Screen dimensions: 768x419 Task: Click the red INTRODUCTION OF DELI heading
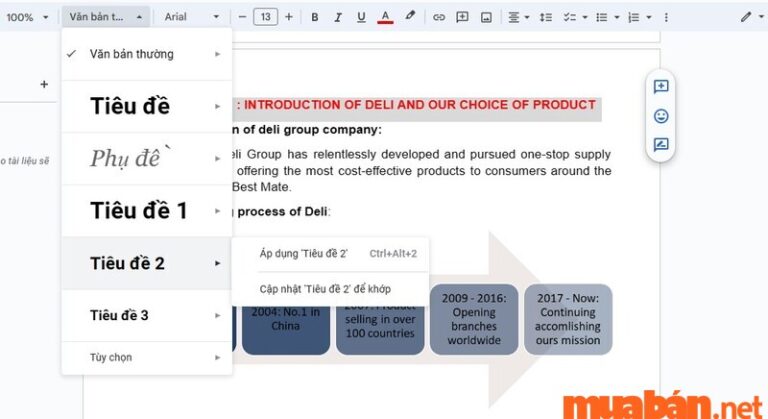click(417, 105)
